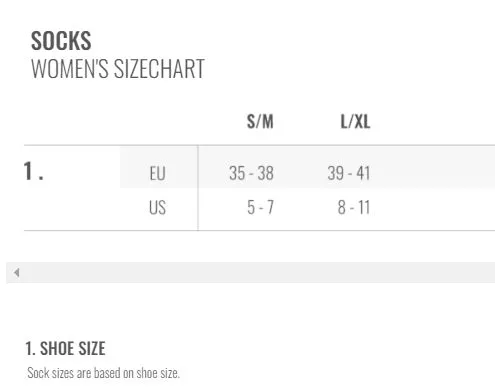
Task: Click the number 38 in EU row
Action: (266, 173)
